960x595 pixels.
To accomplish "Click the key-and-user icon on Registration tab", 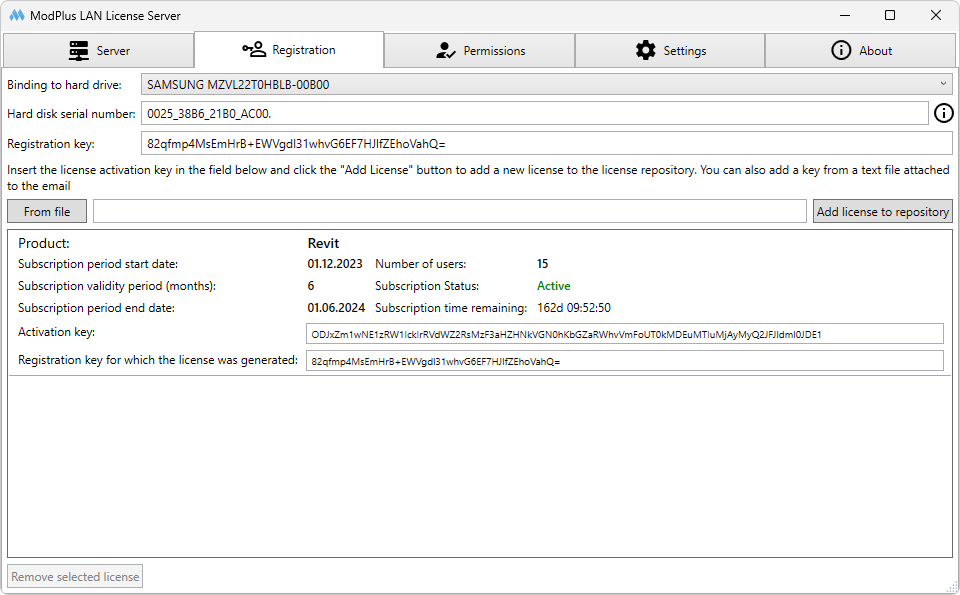I will coord(254,49).
